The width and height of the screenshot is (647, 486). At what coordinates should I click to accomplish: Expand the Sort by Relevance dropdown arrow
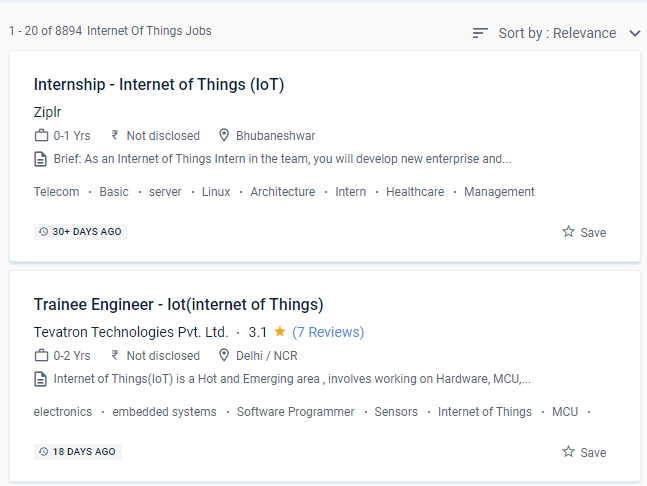635,33
